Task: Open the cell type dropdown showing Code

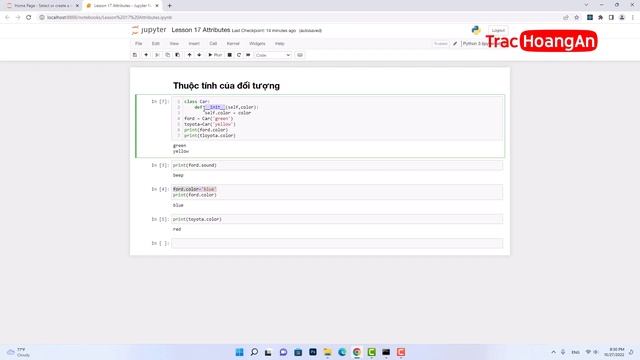Action: point(273,55)
